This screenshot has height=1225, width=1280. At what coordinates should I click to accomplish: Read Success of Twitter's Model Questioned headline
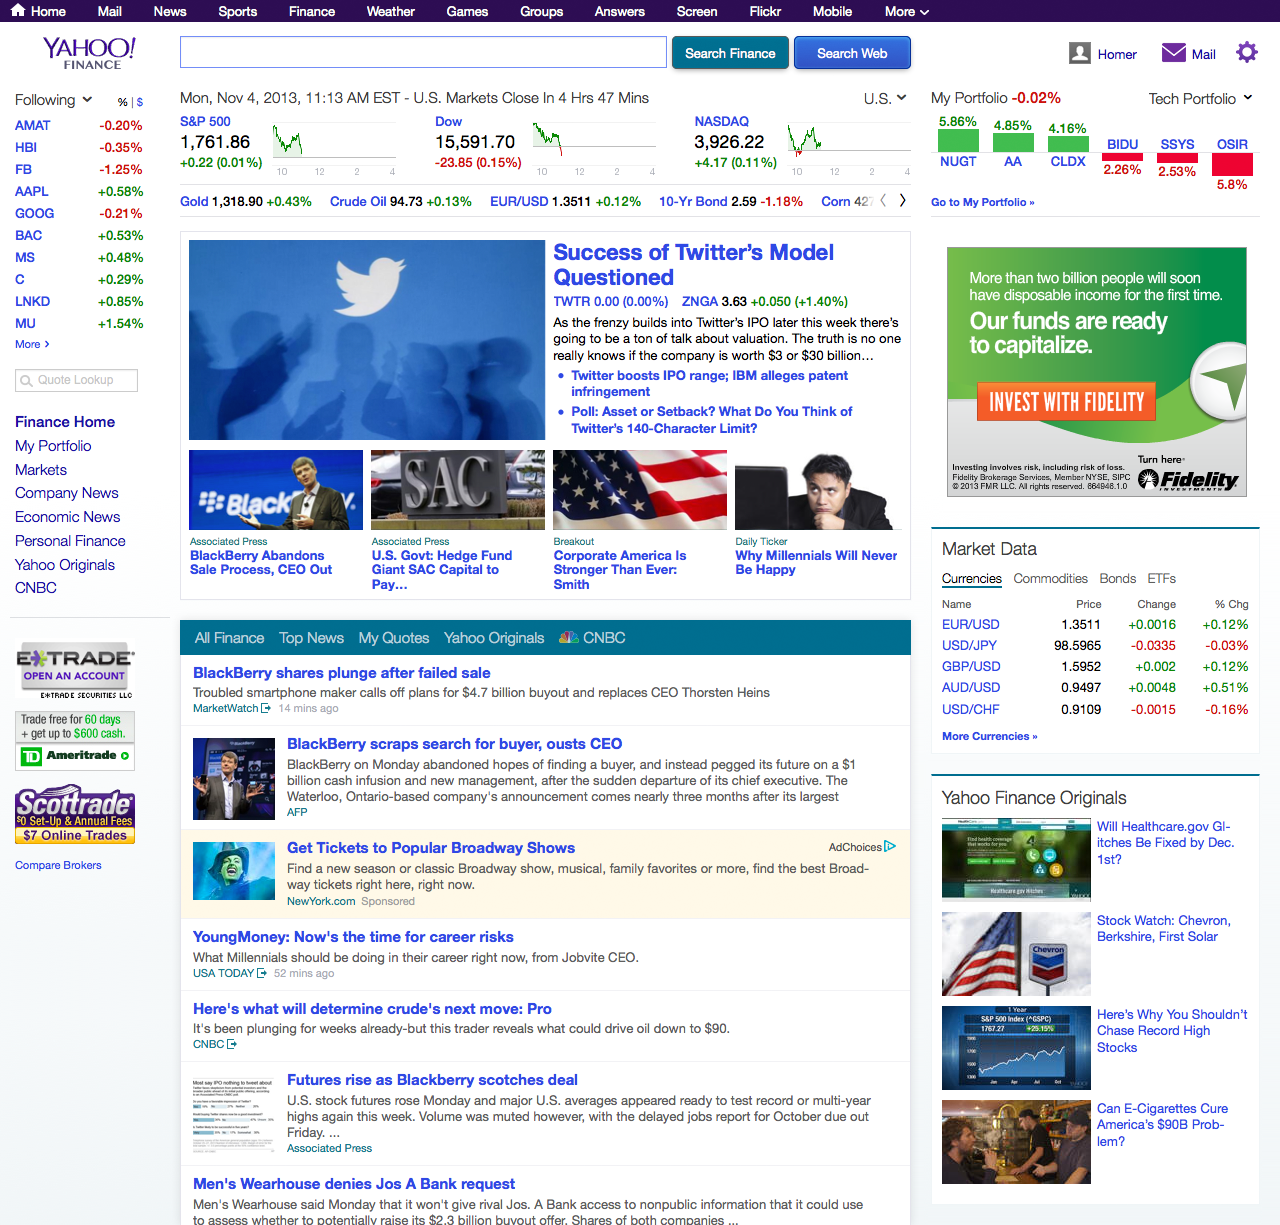[694, 265]
